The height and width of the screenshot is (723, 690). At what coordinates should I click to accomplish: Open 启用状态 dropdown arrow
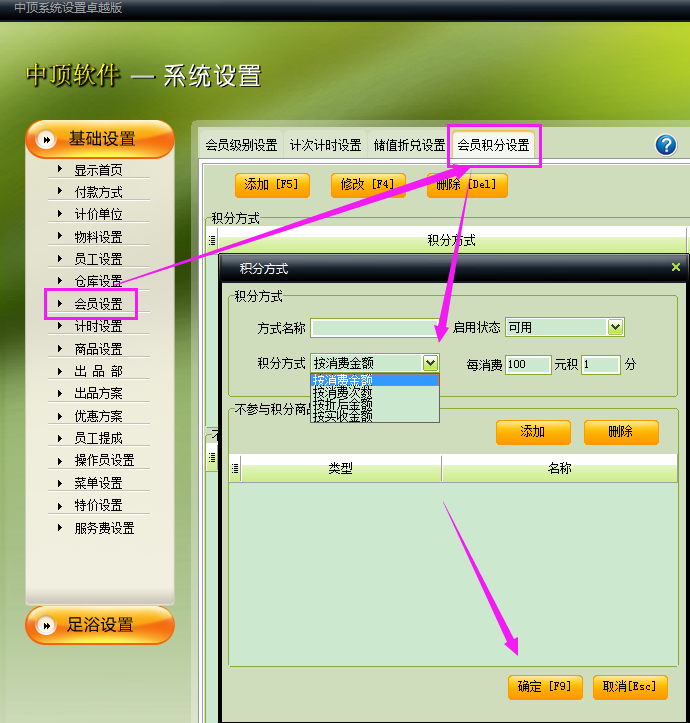pos(616,327)
